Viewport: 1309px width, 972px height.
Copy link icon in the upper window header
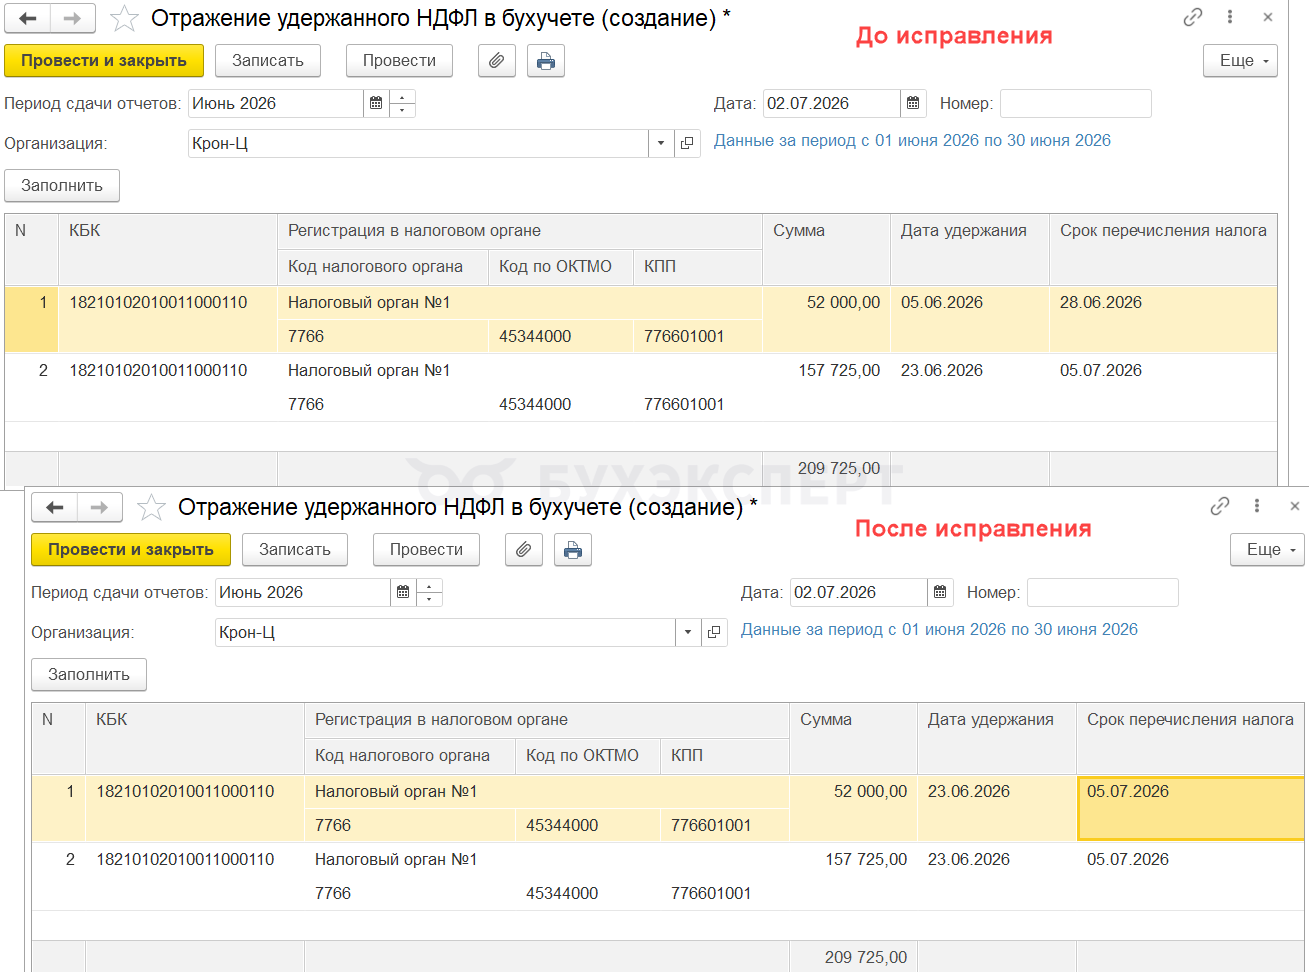(1193, 17)
